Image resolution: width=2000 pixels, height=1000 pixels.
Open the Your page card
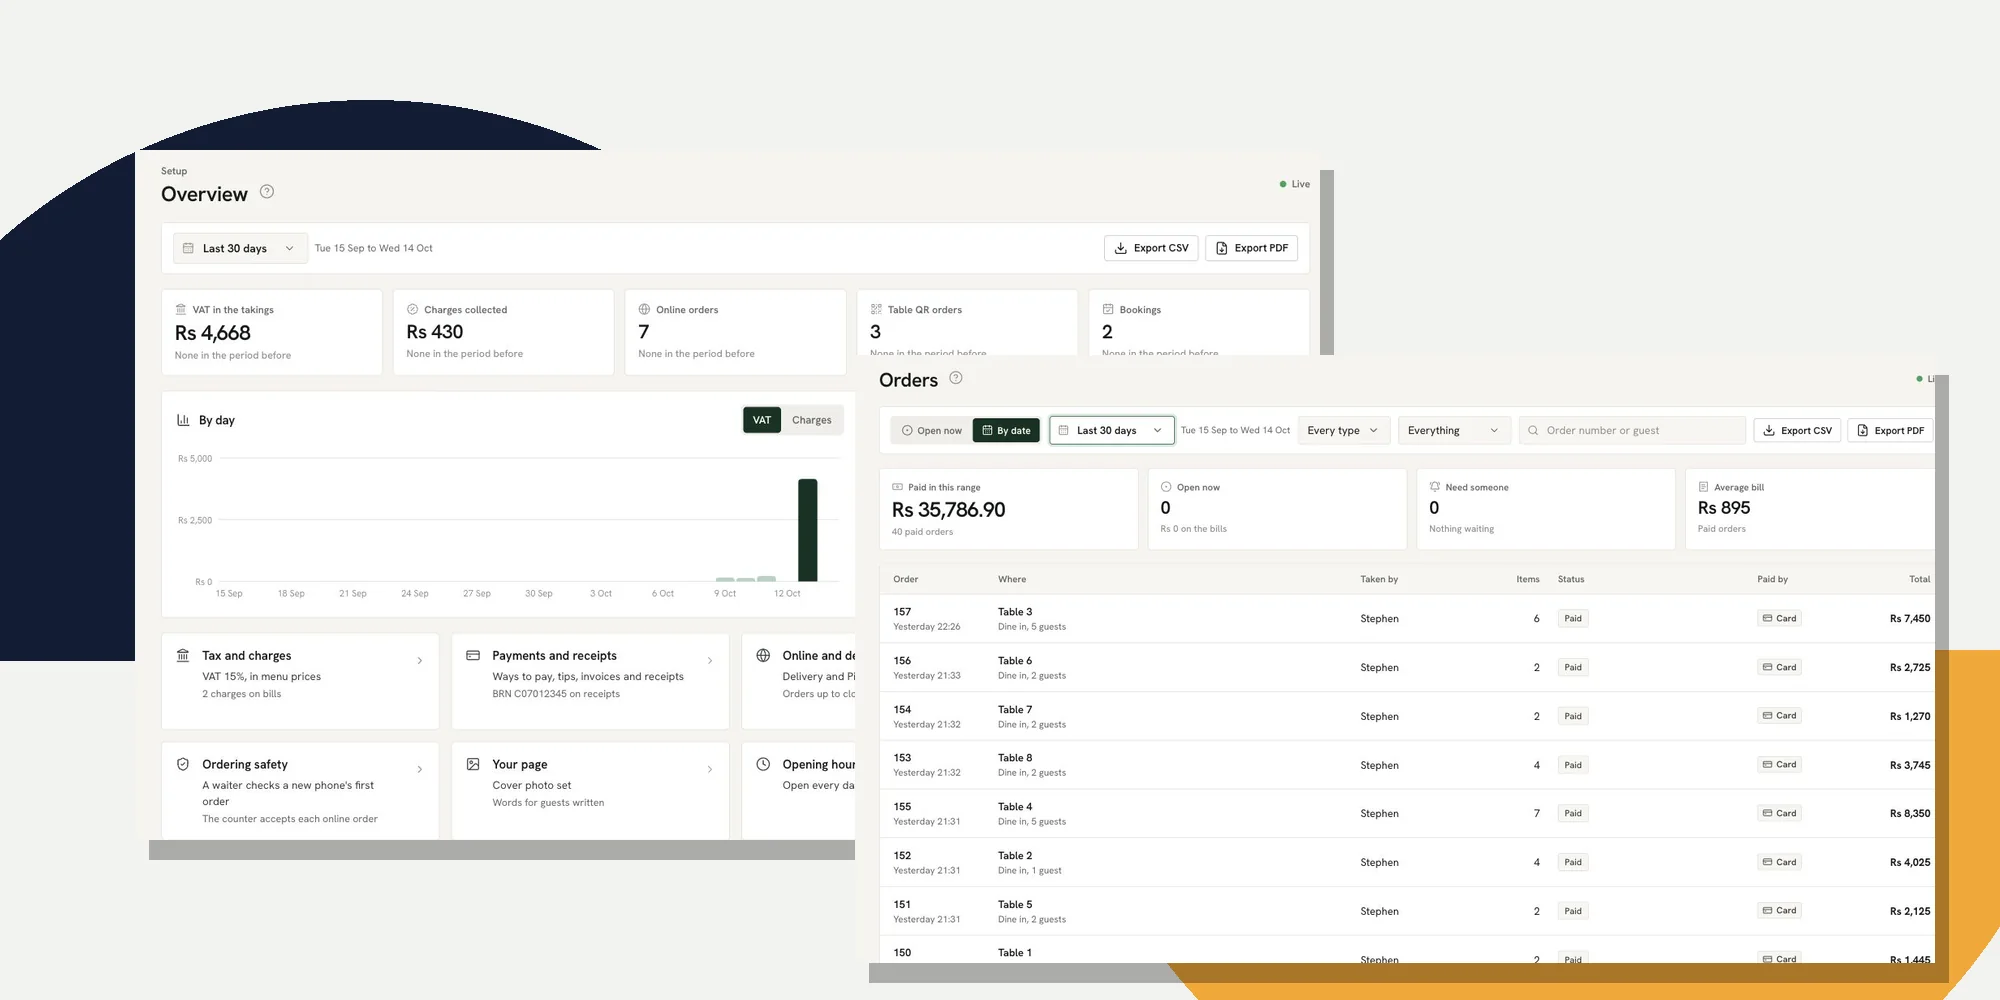pyautogui.click(x=590, y=790)
